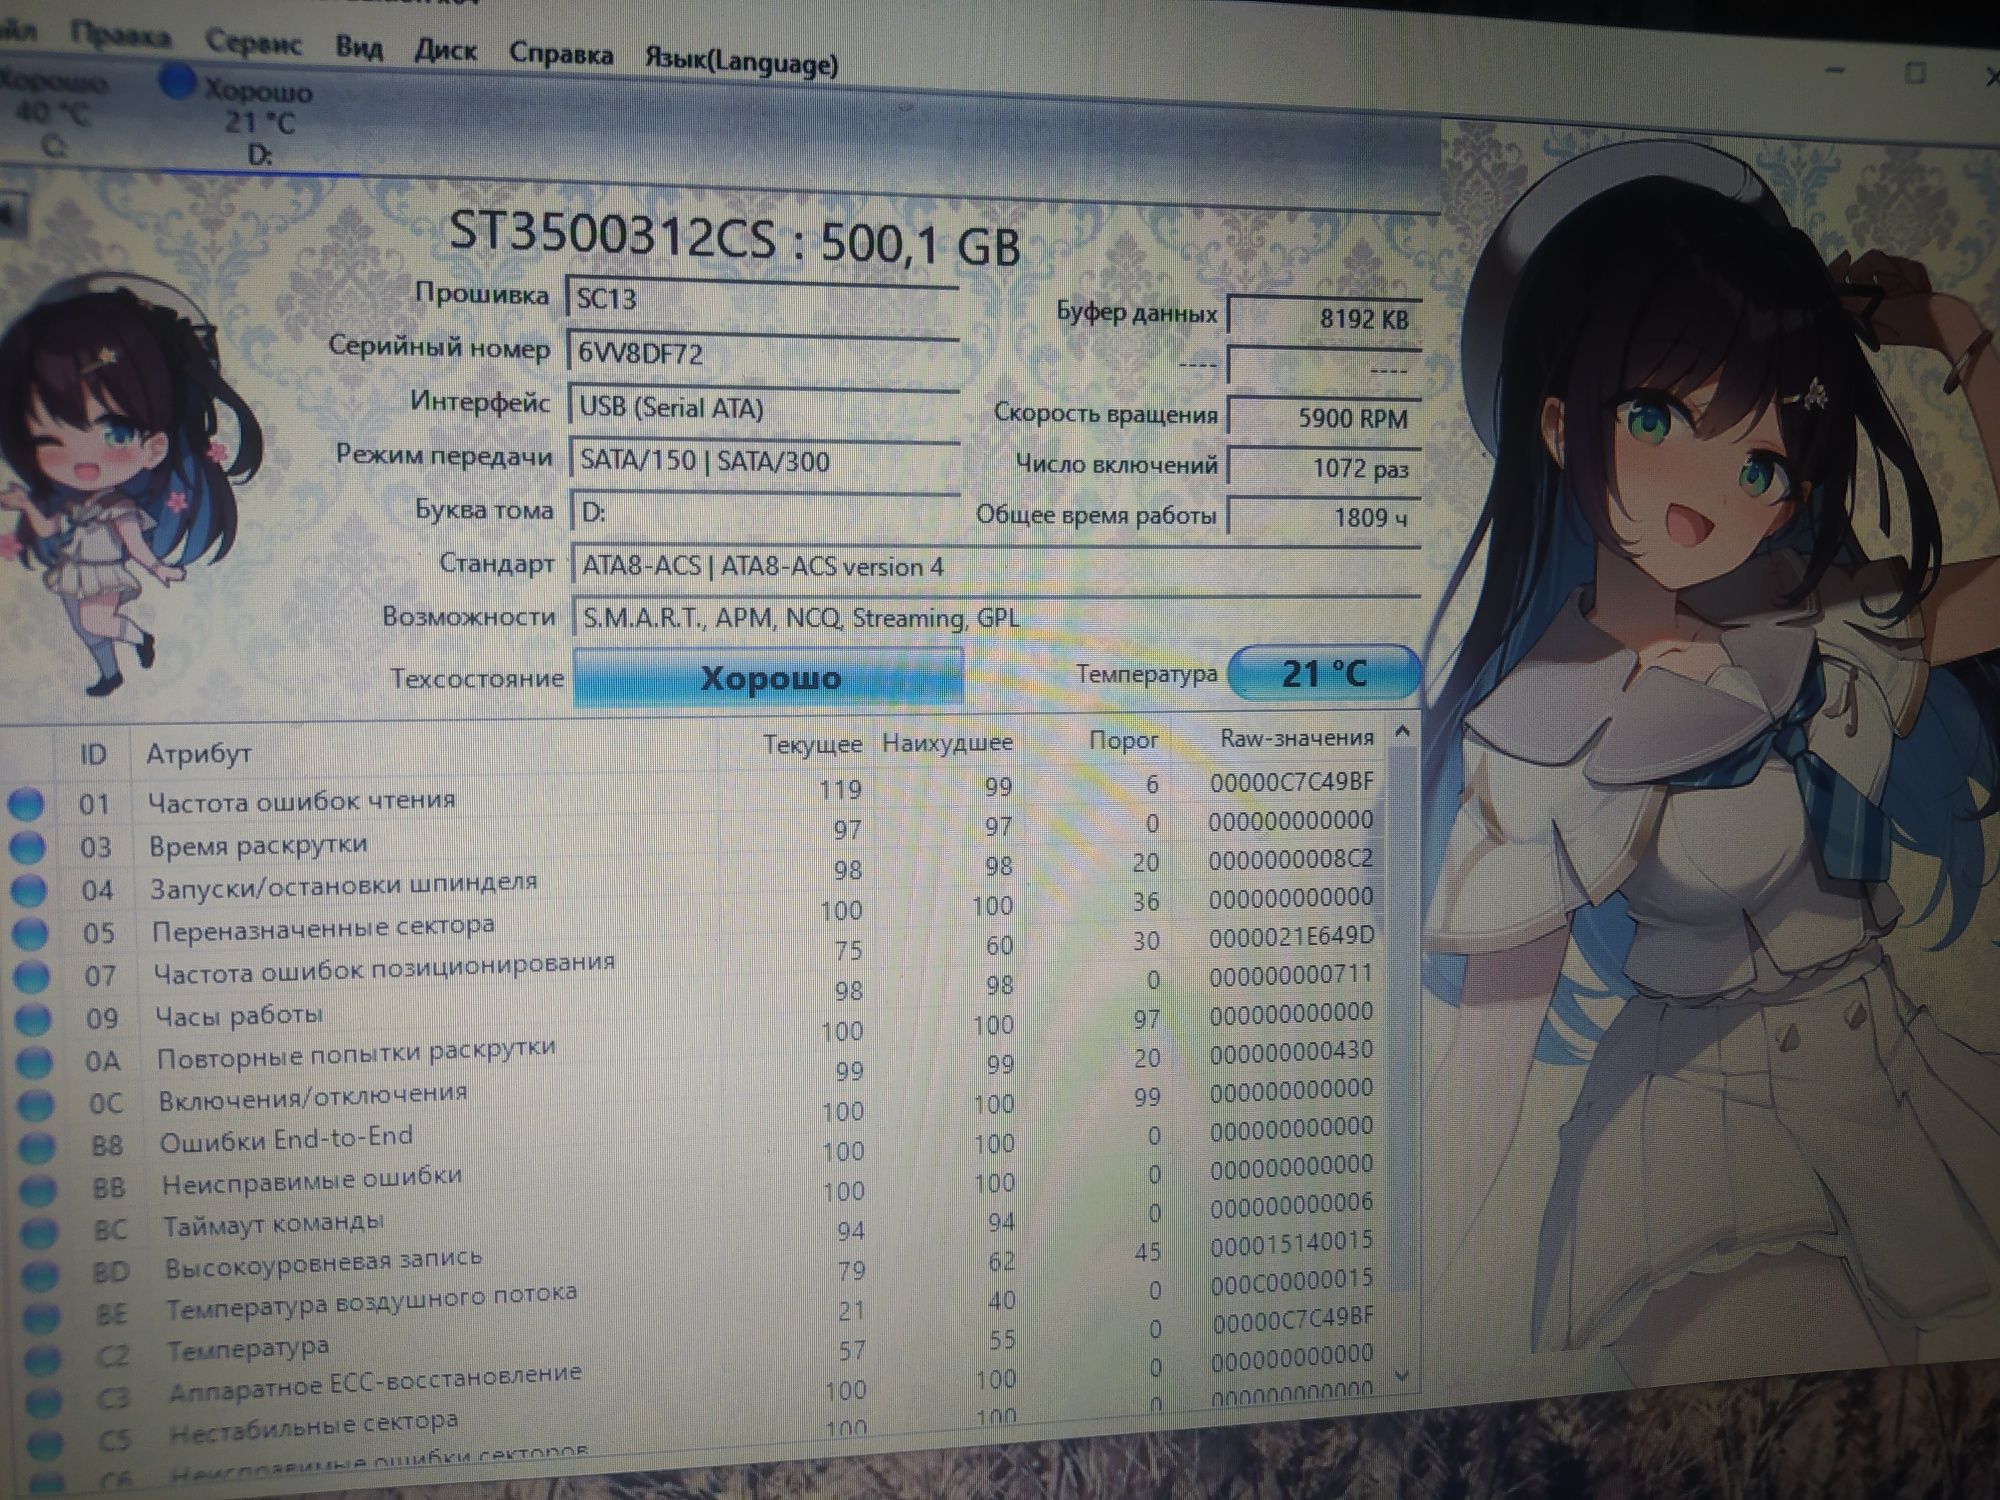This screenshot has width=2000, height=1500.
Task: Click status icon for C2 Температура
Action: 42,1360
